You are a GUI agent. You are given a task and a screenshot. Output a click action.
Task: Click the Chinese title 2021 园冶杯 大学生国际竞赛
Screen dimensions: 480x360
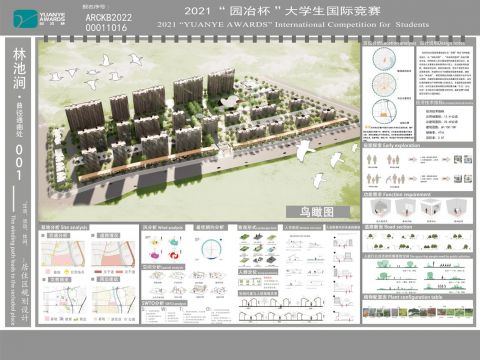click(x=282, y=11)
